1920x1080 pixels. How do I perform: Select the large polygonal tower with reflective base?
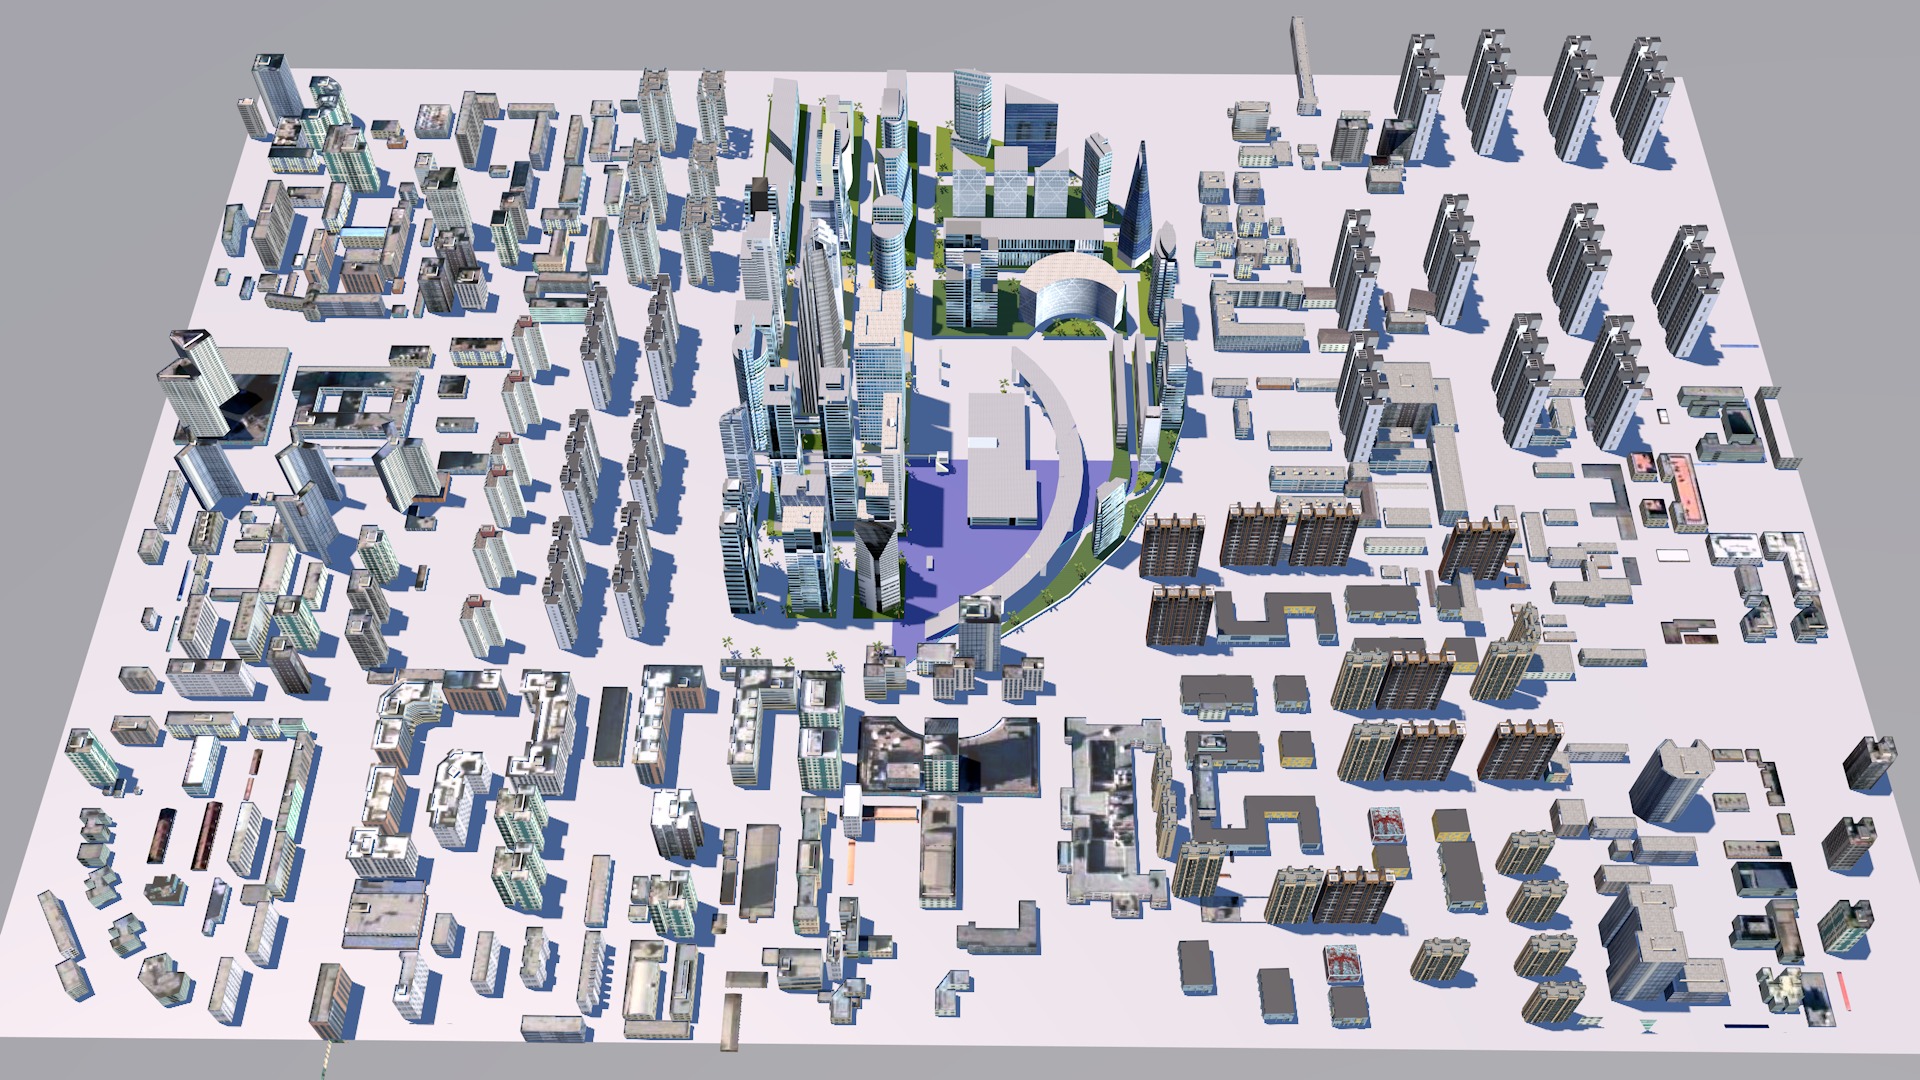point(200,385)
